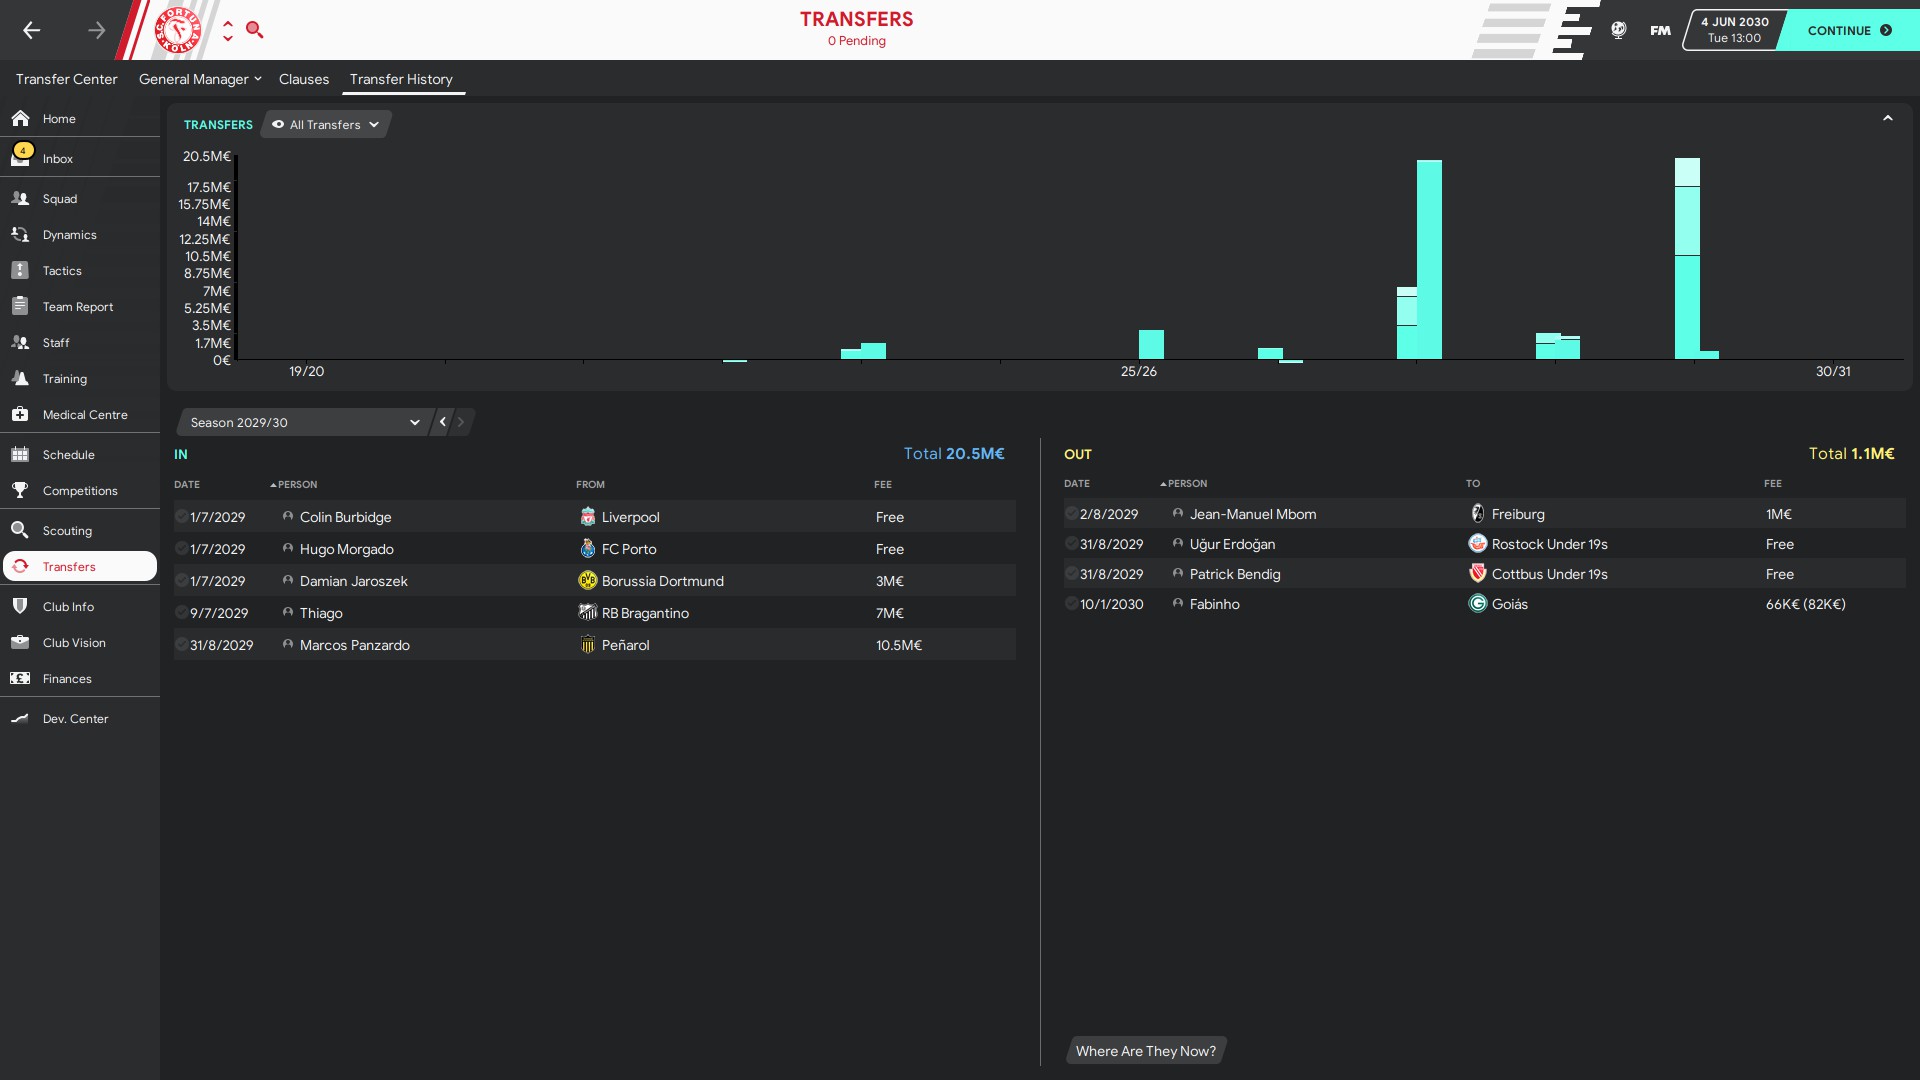Expand the Season 2029/30 dropdown

tap(304, 422)
